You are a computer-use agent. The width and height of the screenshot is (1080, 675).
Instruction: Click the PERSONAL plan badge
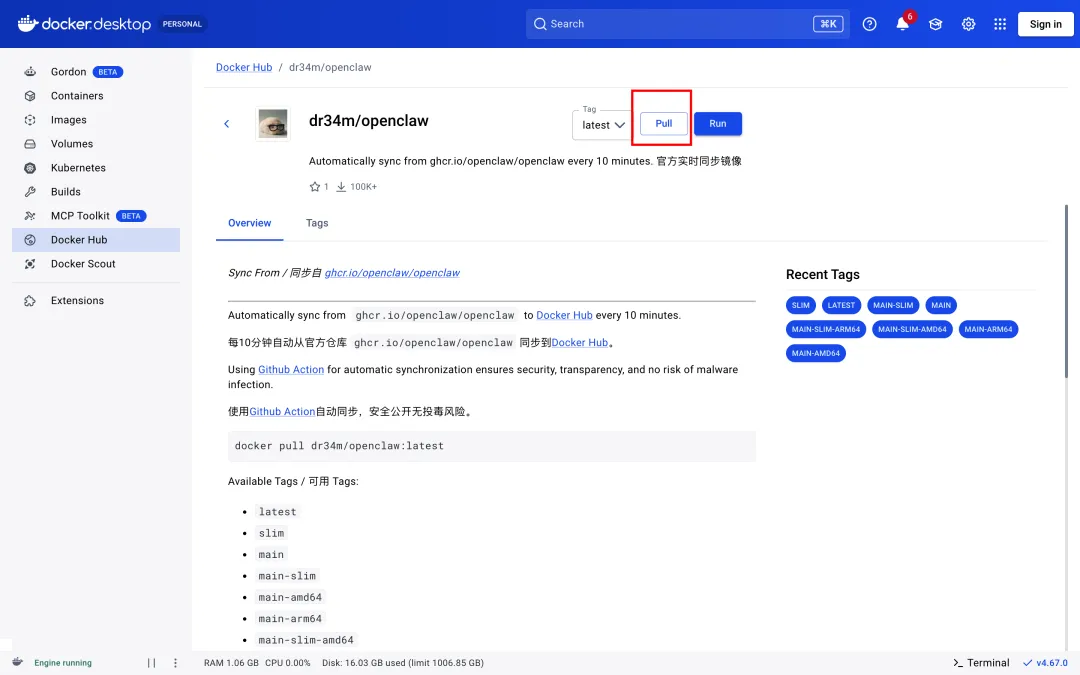(x=182, y=24)
